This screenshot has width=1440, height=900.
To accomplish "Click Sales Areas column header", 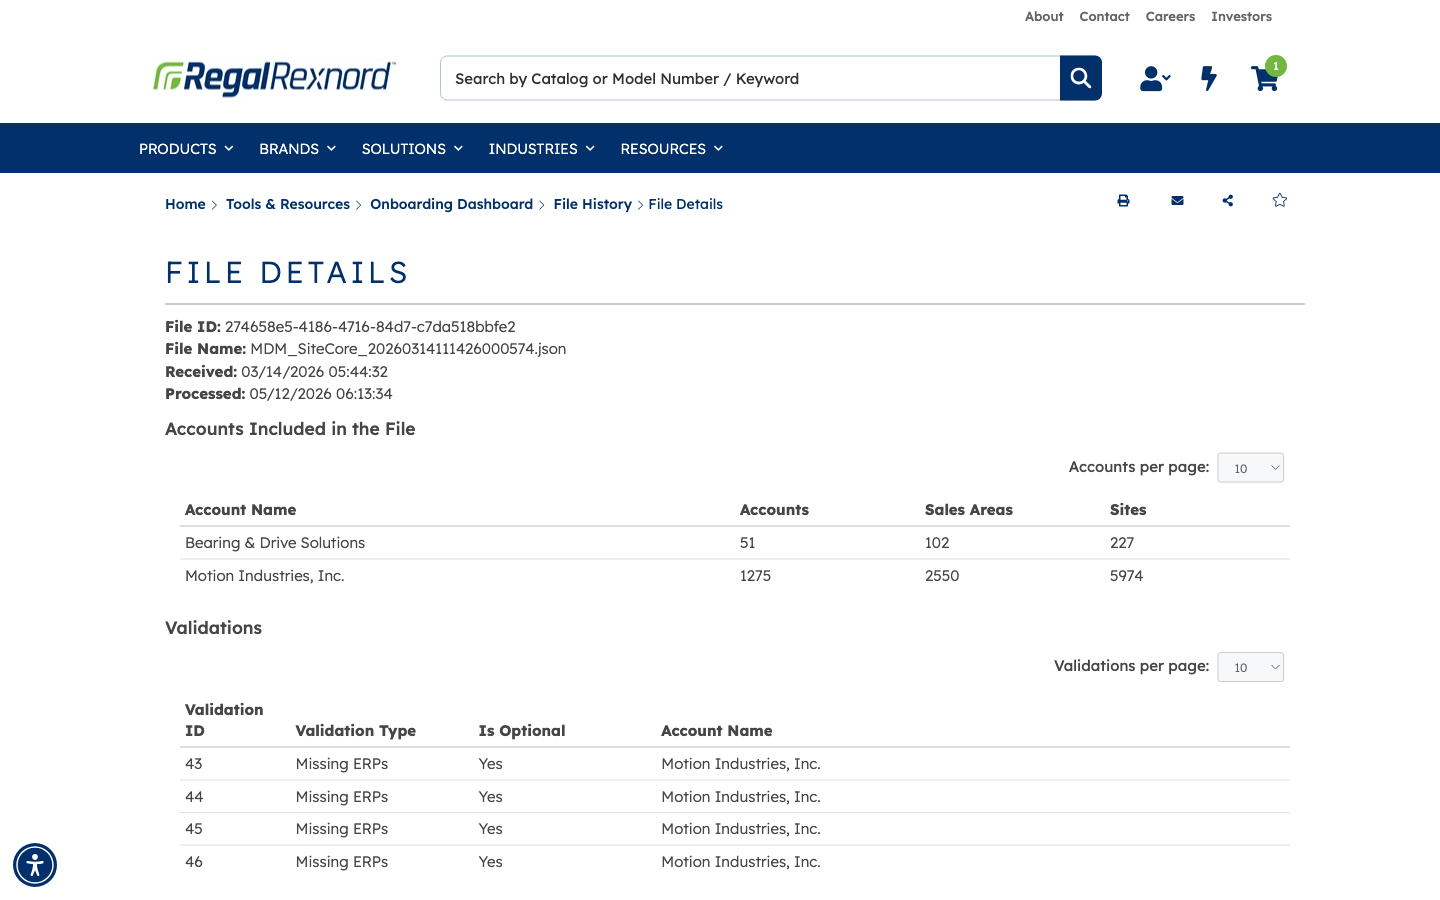I will click(969, 510).
